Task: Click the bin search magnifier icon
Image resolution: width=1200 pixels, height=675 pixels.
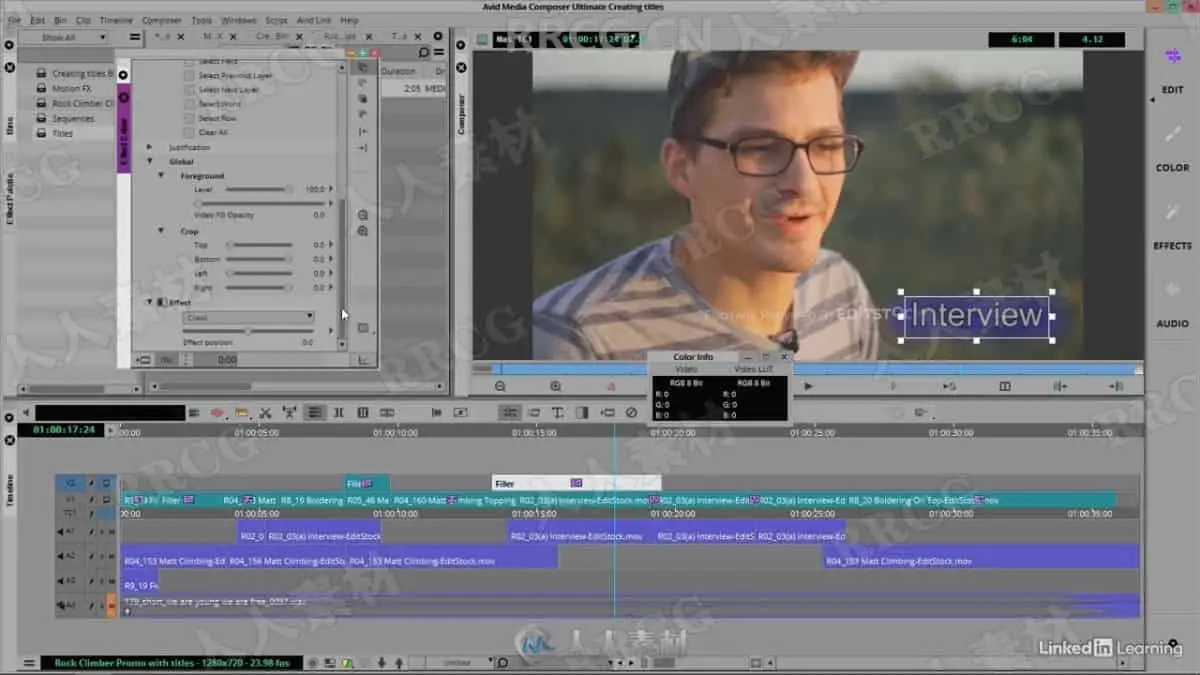Action: 424,52
